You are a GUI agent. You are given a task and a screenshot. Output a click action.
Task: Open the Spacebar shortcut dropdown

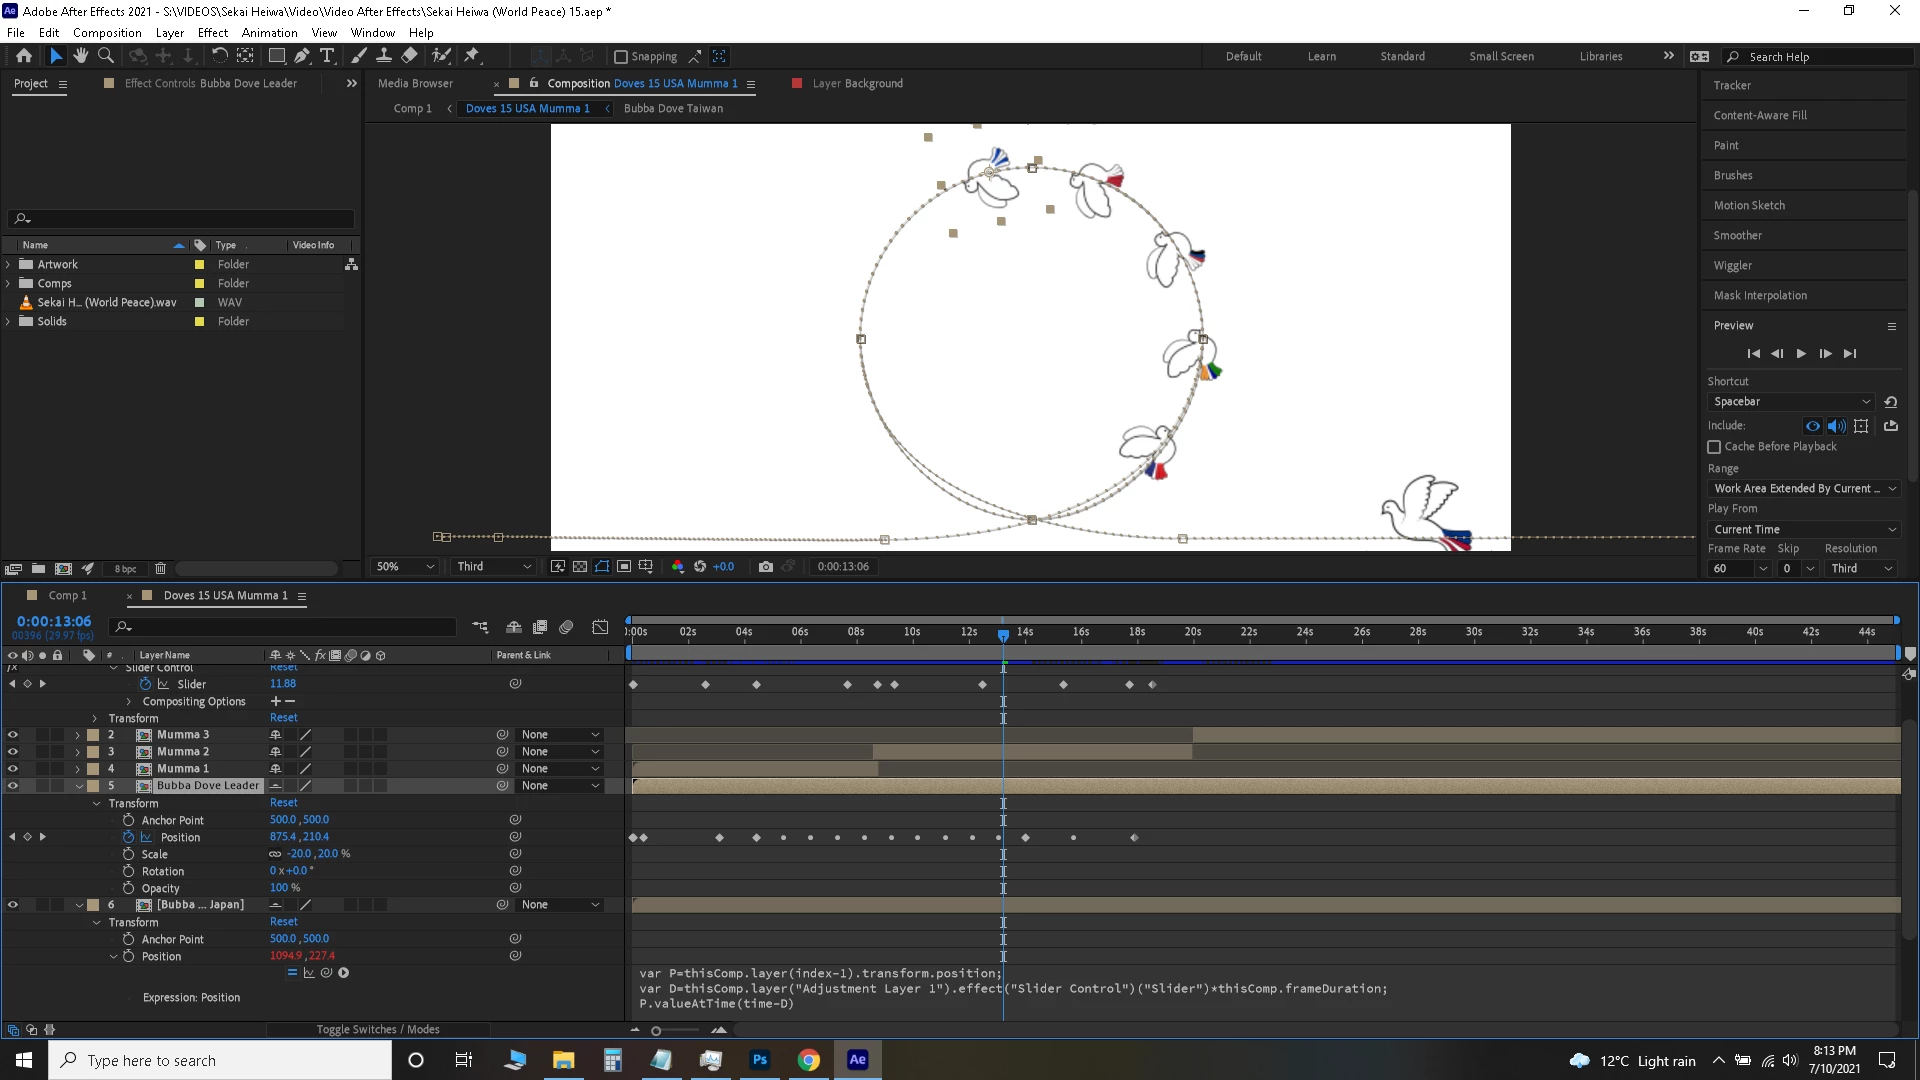click(1790, 401)
